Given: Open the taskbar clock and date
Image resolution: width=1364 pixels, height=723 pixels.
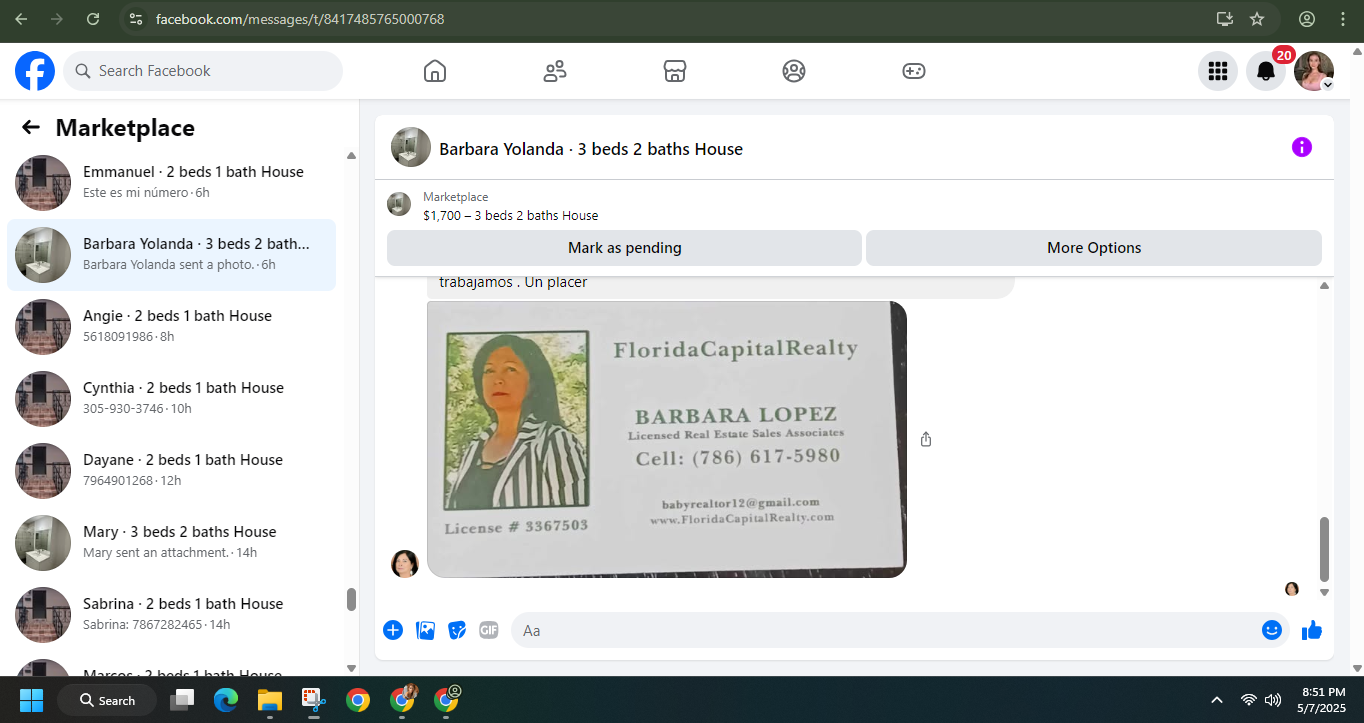Looking at the screenshot, I should point(1324,700).
